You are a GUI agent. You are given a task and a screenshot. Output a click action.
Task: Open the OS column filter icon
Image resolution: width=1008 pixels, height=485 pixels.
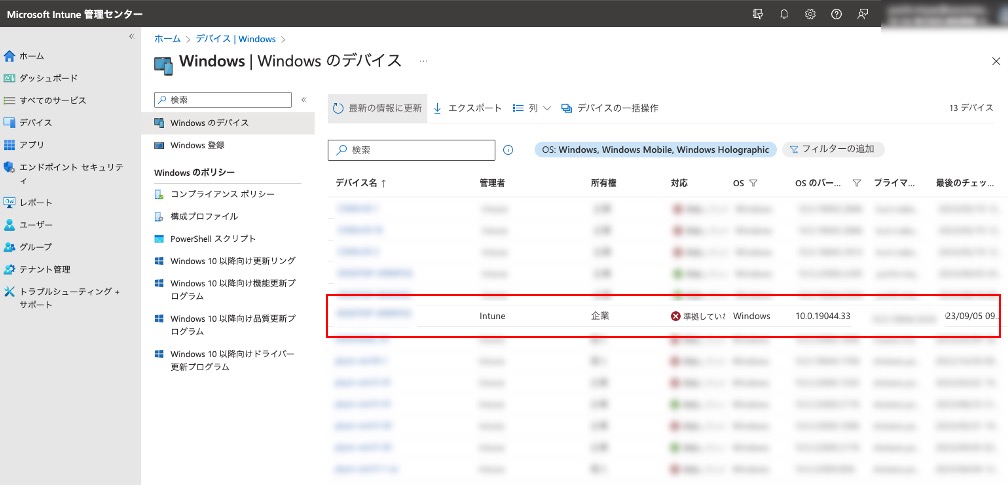753,183
